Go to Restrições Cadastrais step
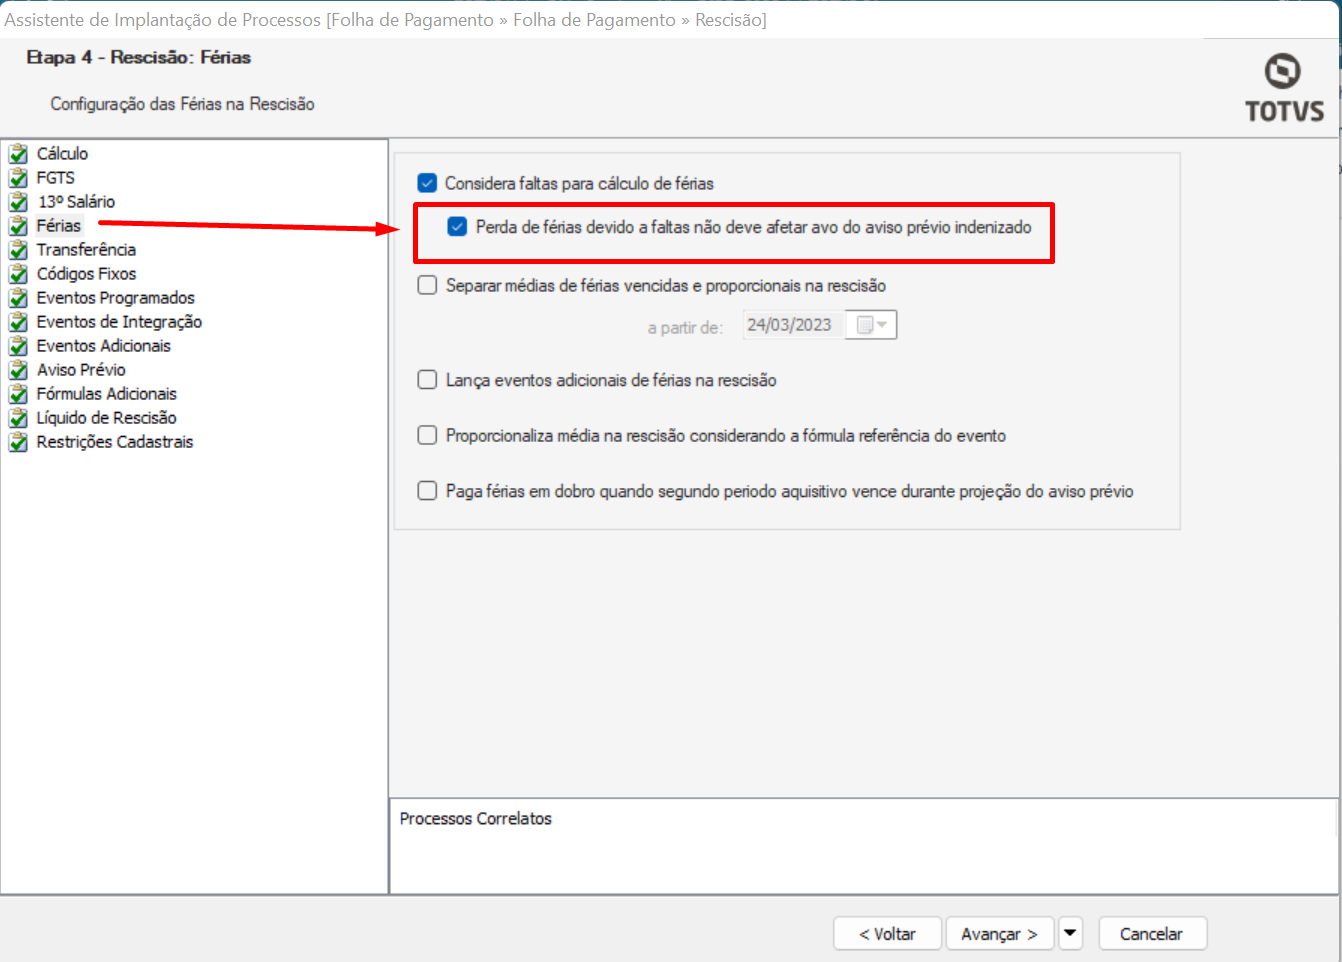The image size is (1342, 962). coord(115,442)
